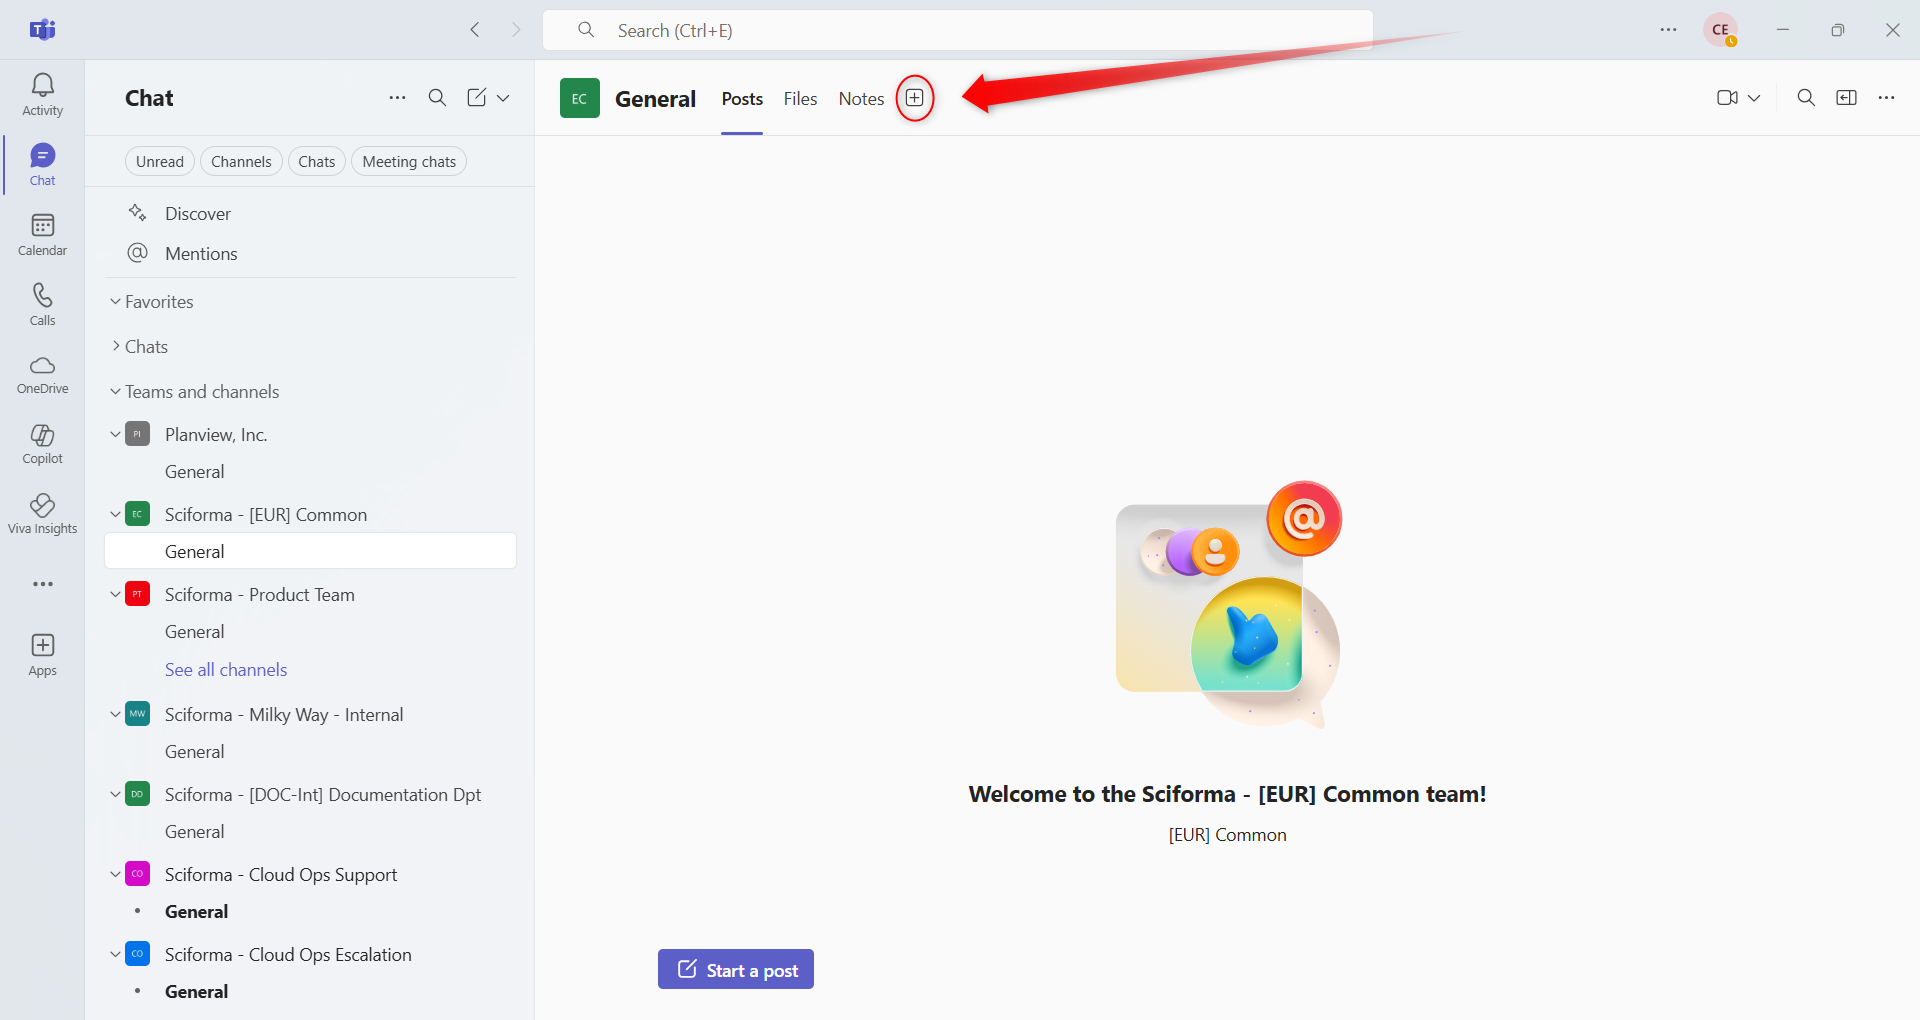Toggle the Channels filter chip
The image size is (1920, 1020).
click(241, 162)
